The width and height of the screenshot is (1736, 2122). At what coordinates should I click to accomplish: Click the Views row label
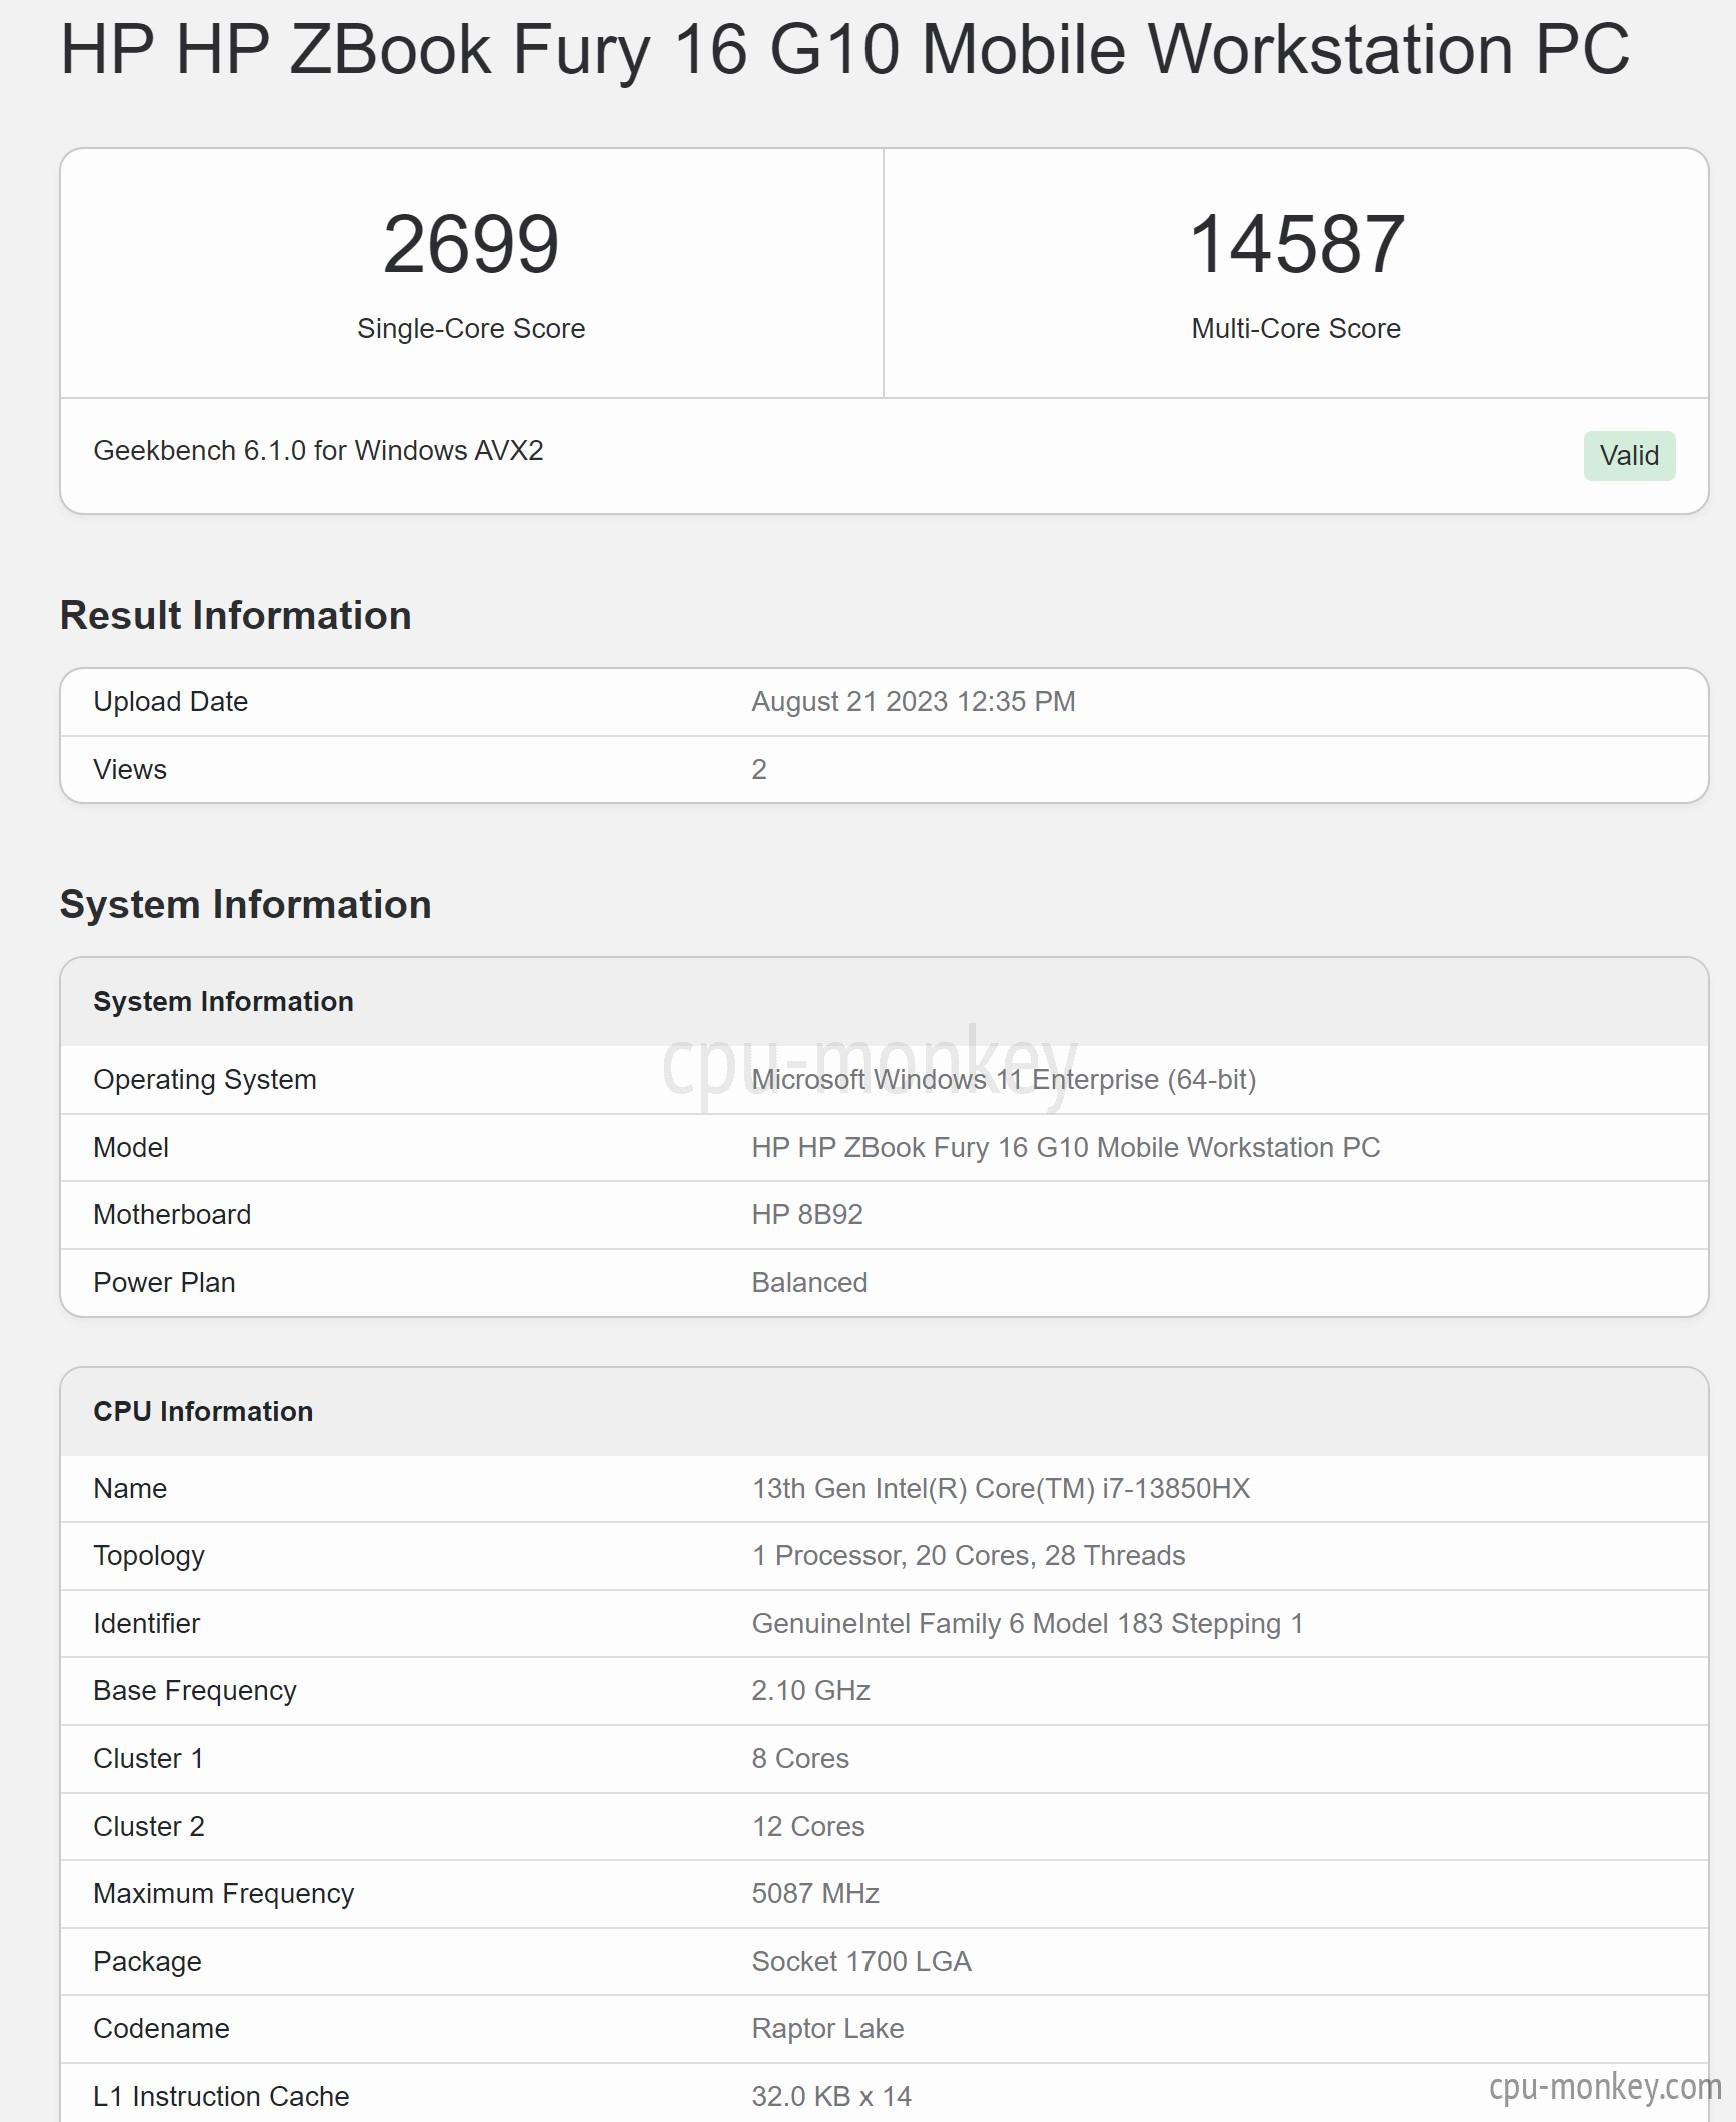(130, 770)
